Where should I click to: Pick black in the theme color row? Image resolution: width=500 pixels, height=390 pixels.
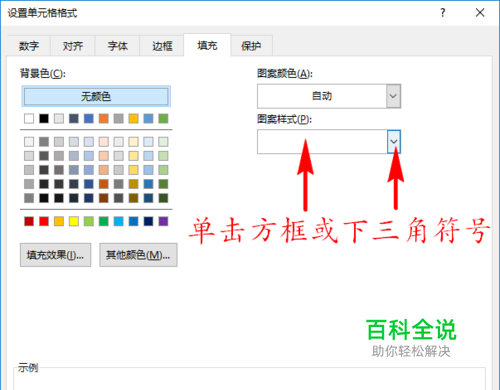[x=44, y=118]
